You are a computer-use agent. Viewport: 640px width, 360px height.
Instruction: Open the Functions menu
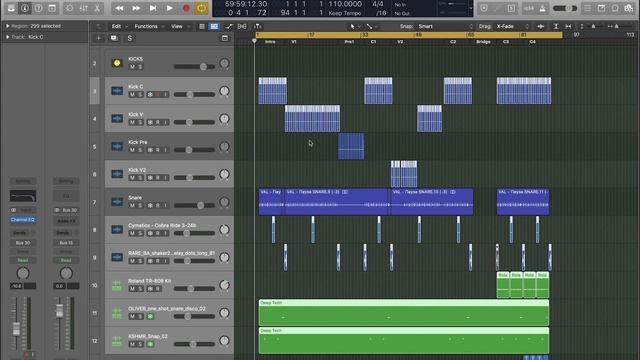coord(149,27)
